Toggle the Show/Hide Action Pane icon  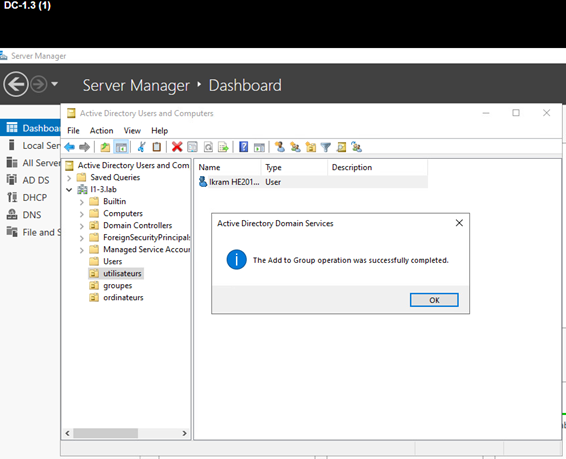(259, 147)
